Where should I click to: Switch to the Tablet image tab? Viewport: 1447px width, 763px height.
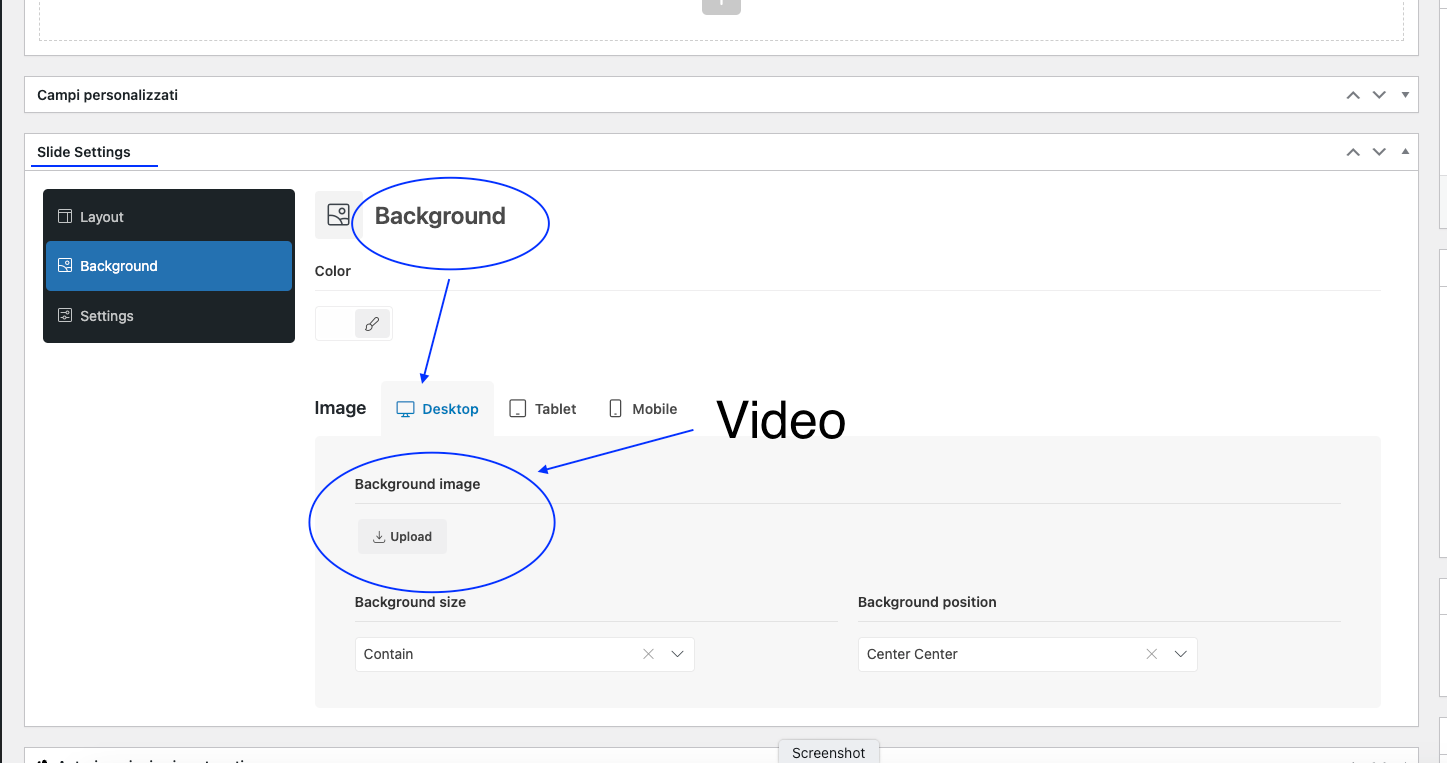pyautogui.click(x=543, y=409)
